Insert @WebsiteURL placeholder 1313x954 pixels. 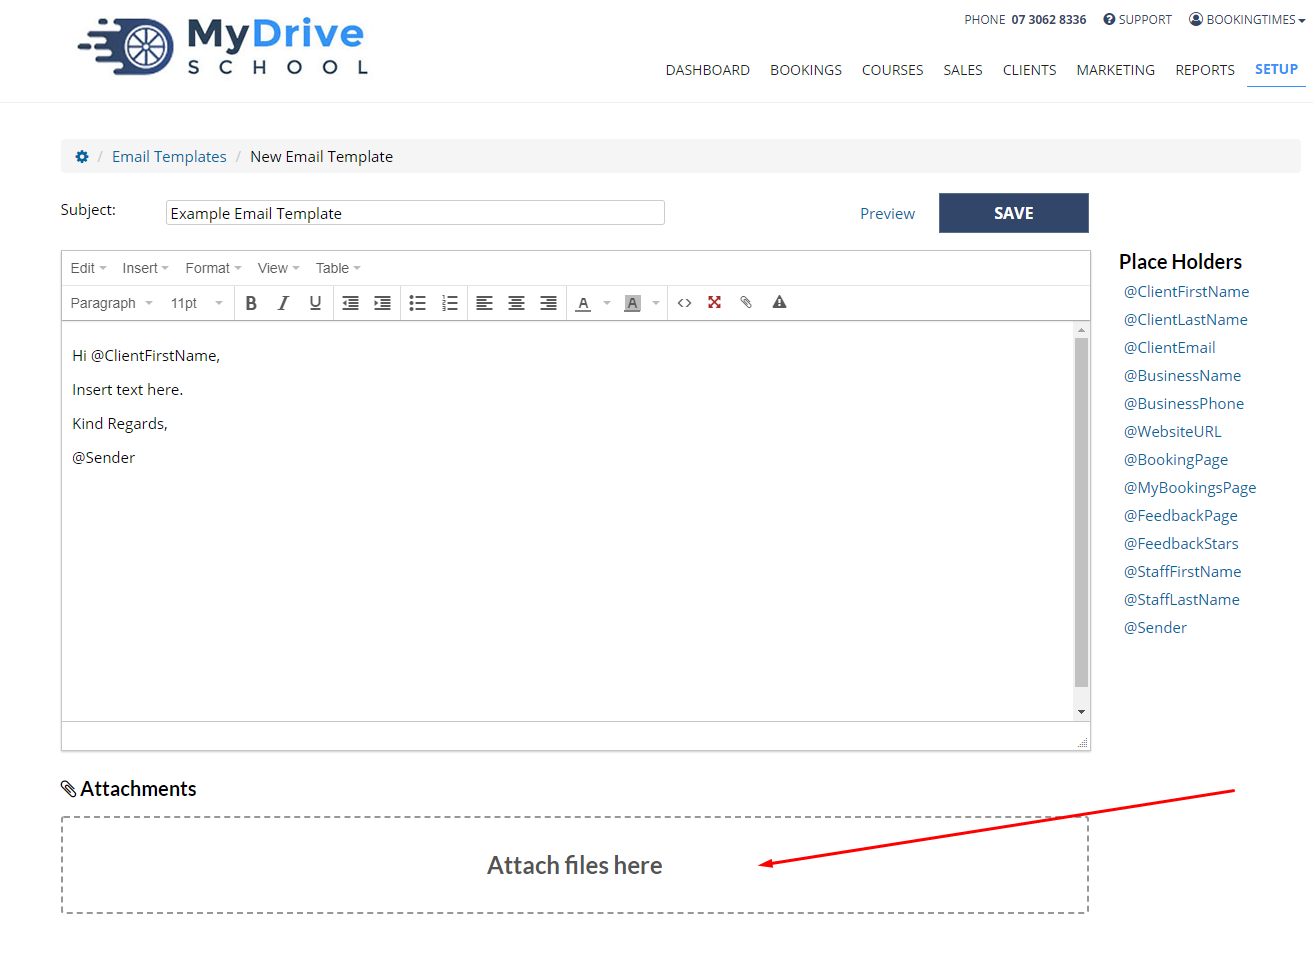click(x=1172, y=432)
